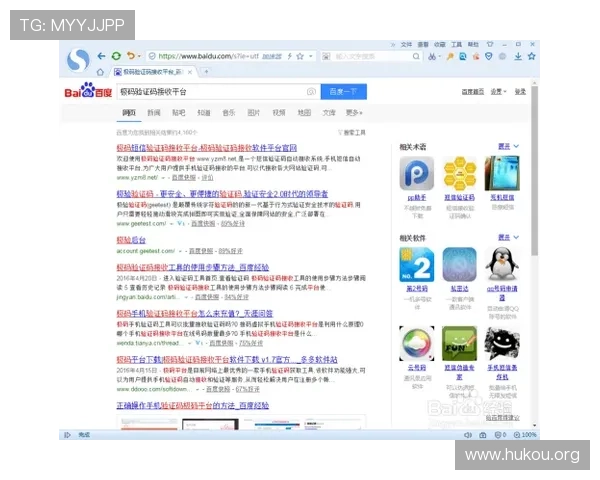
Task: Click the camera image-search icon in search box
Action: [311, 92]
